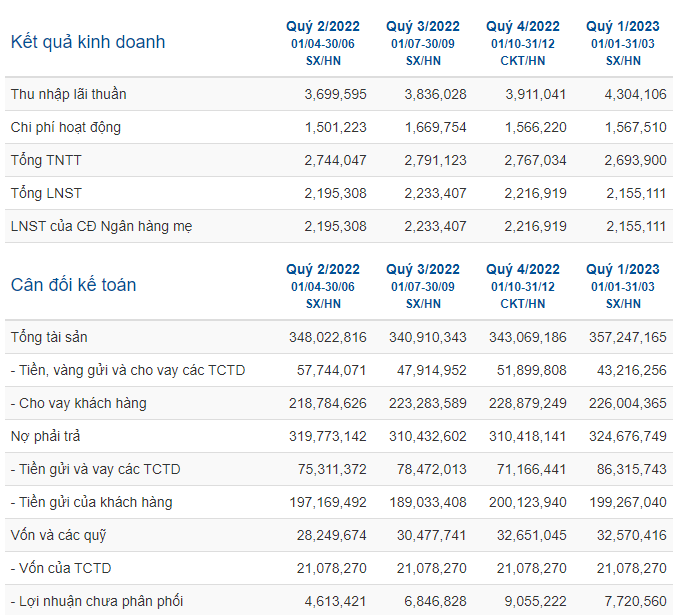Click the Vốn và các quỹ row label
This screenshot has height=615, width=681.
point(59,536)
